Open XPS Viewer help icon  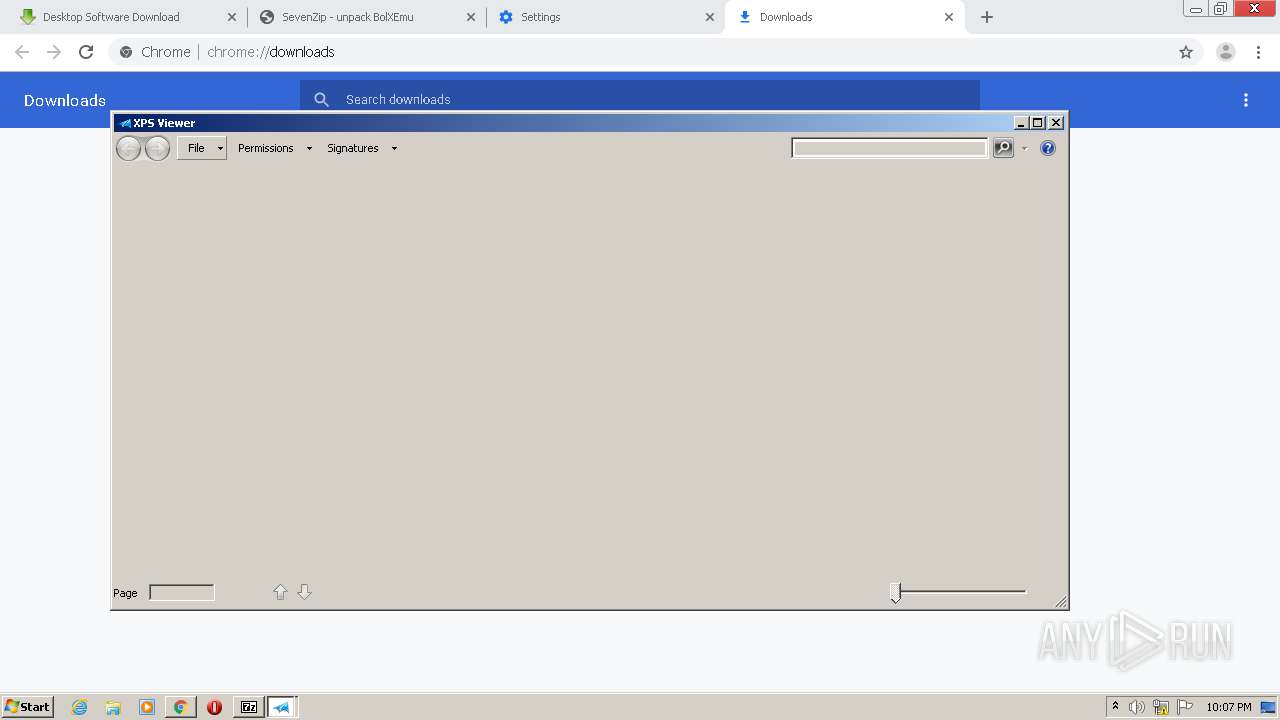pos(1048,148)
